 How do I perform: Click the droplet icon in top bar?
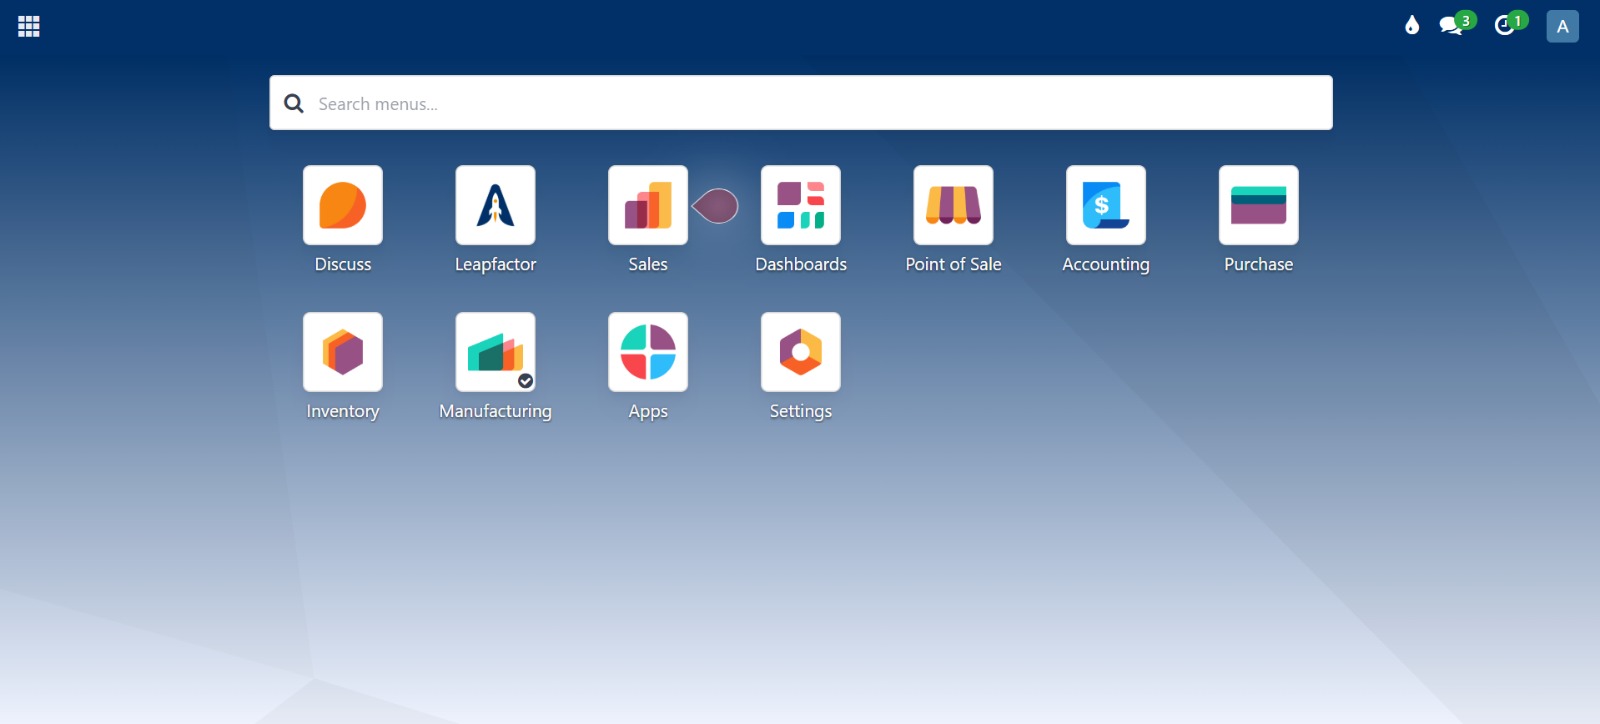pos(1412,25)
